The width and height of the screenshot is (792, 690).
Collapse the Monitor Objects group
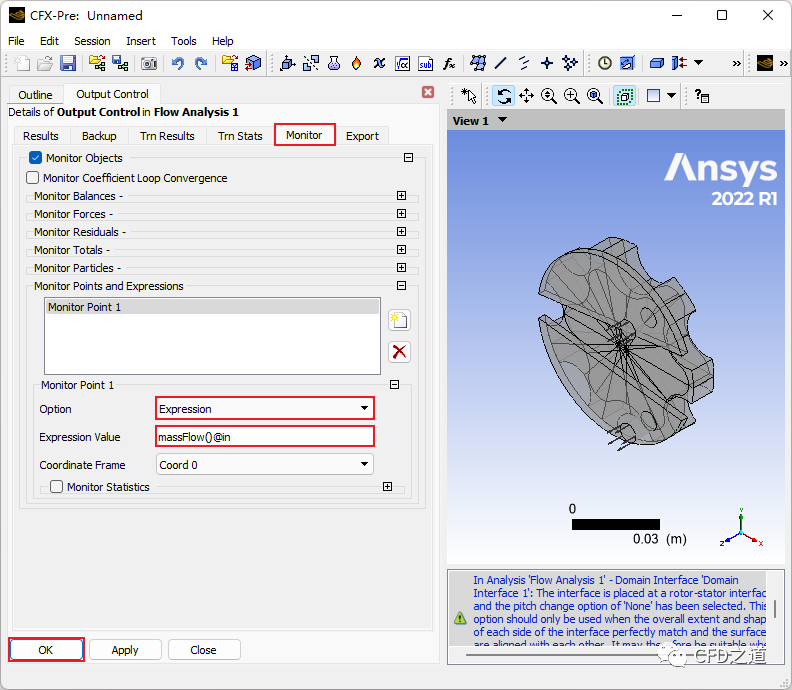point(409,158)
